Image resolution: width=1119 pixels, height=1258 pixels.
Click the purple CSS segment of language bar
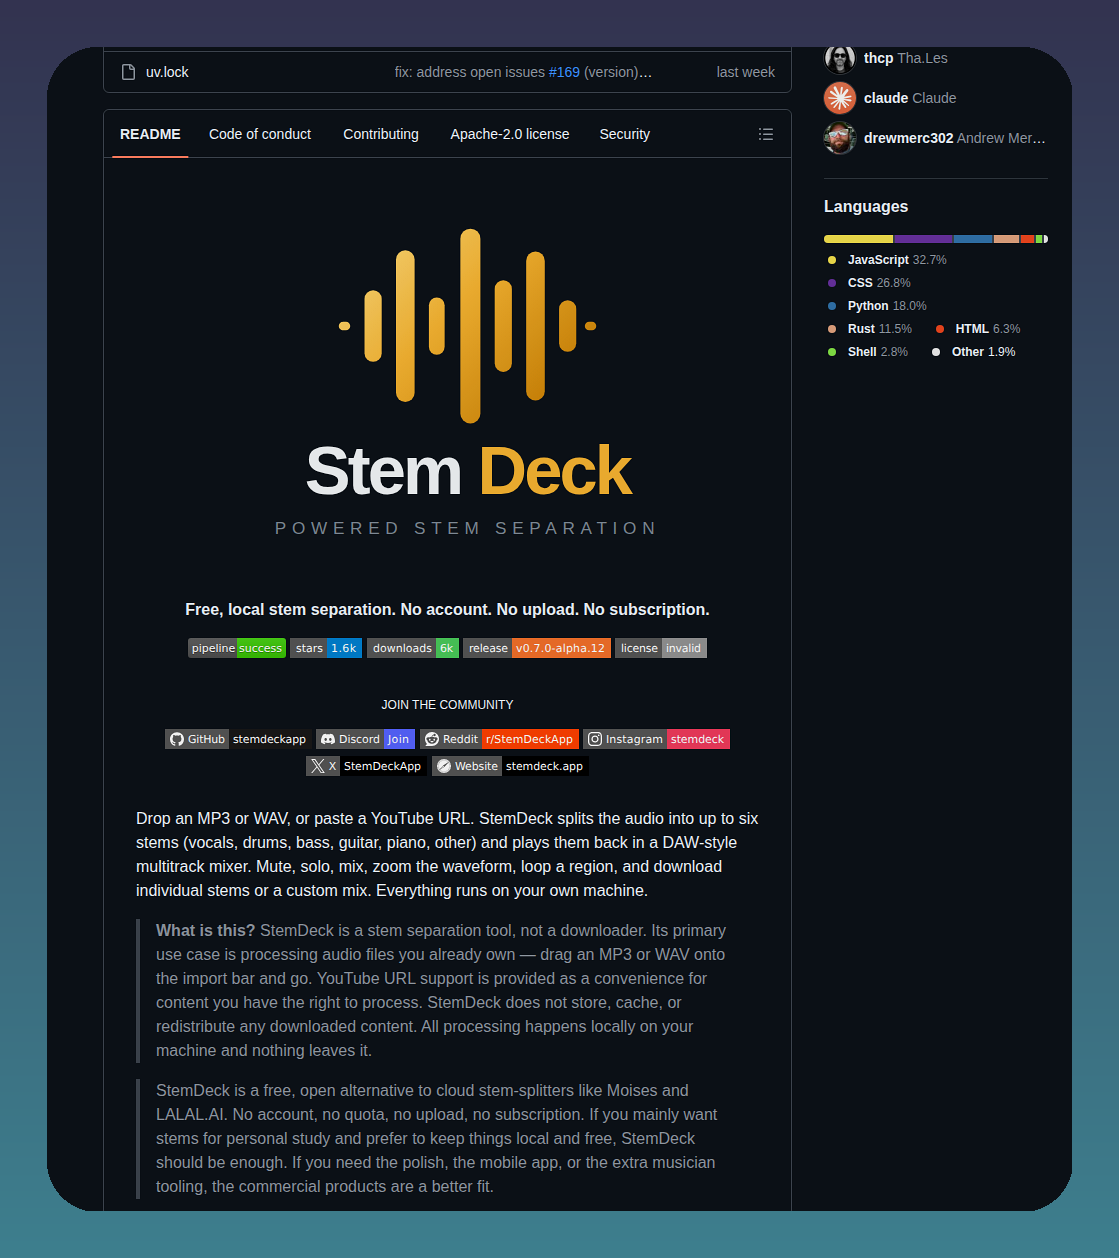(923, 239)
